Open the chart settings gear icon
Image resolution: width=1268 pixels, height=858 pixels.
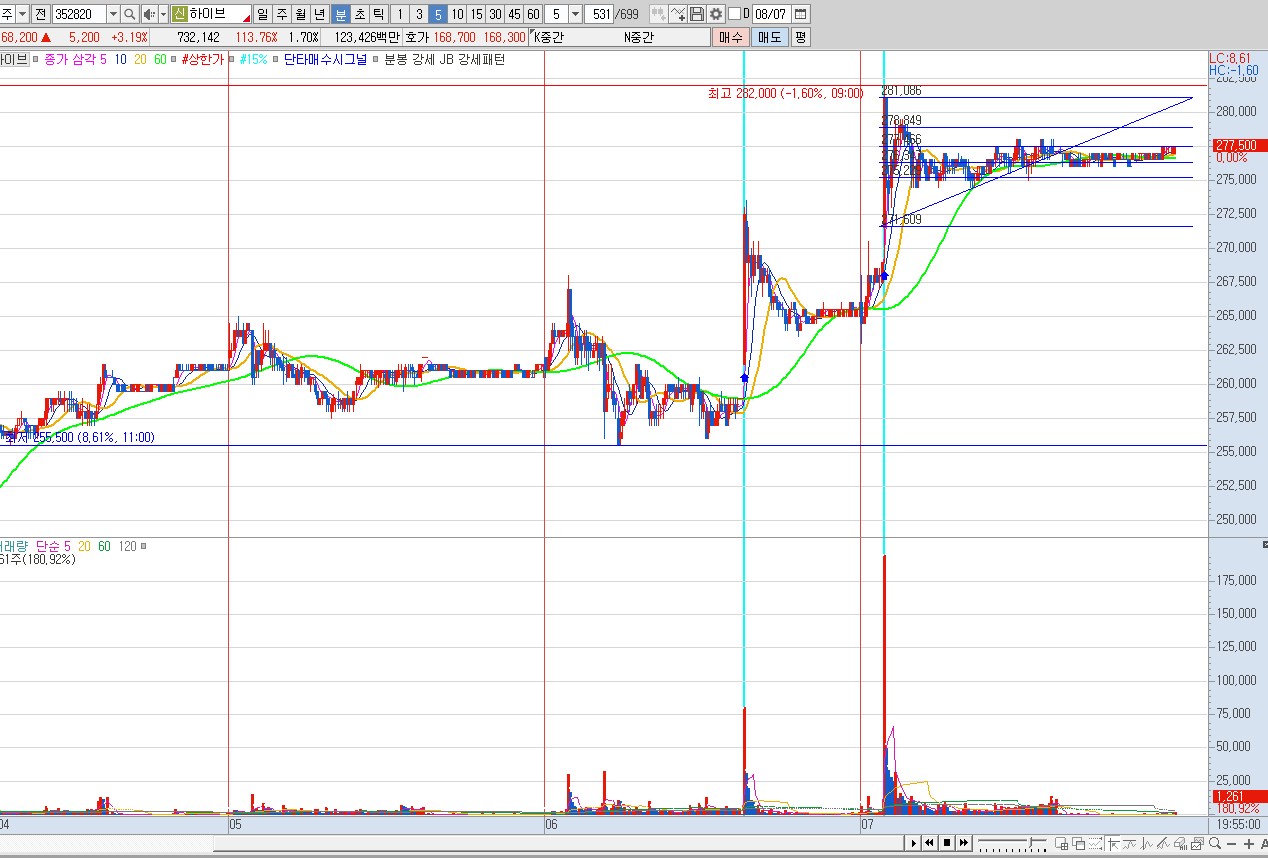[716, 14]
